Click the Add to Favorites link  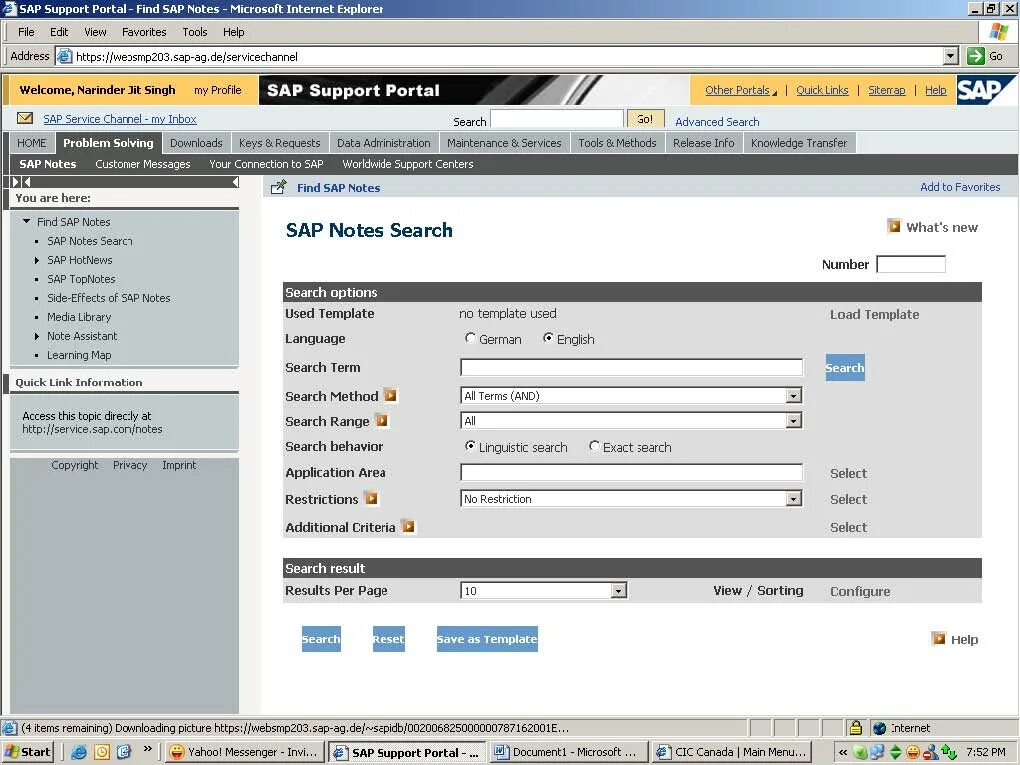point(960,187)
